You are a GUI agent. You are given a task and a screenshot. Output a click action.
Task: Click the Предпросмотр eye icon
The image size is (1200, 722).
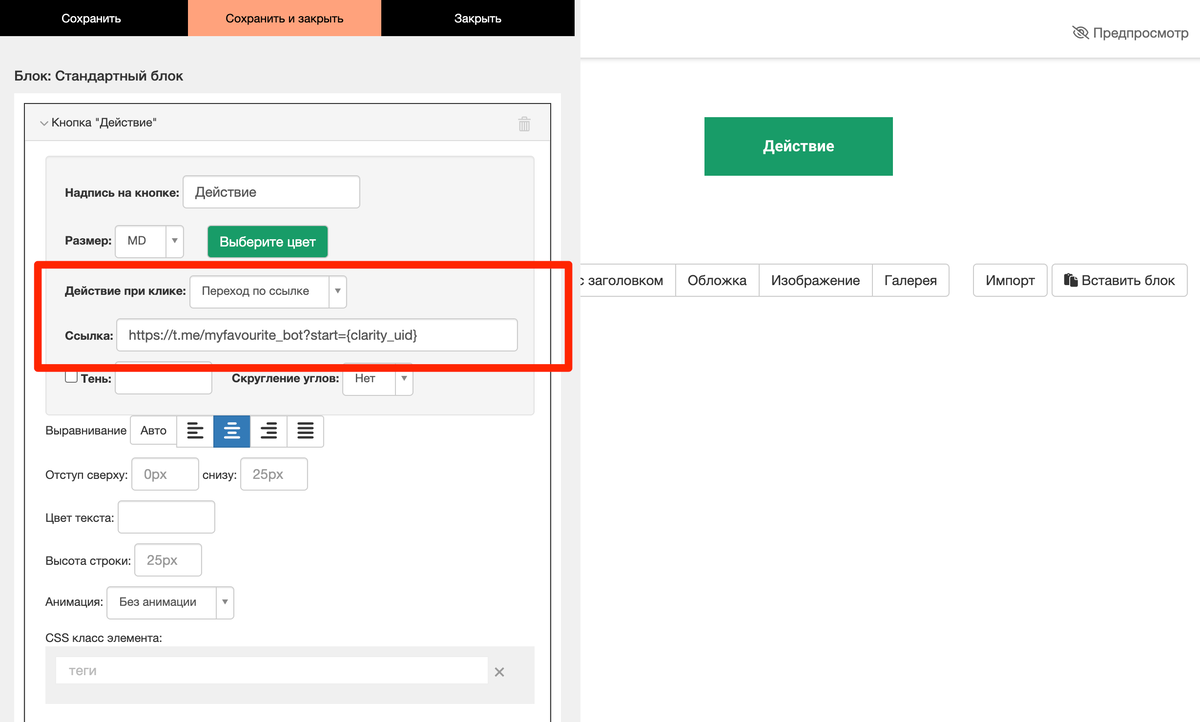coord(1079,33)
